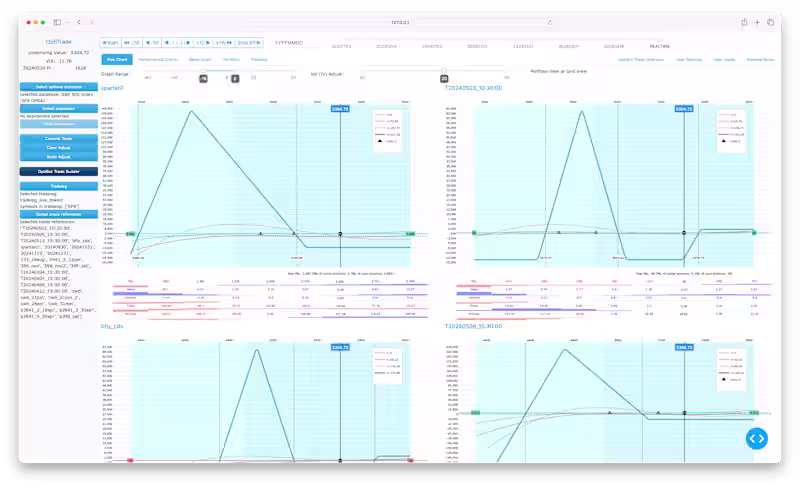Show tab overview icon in browser
The width and height of the screenshot is (800, 488).
click(770, 22)
